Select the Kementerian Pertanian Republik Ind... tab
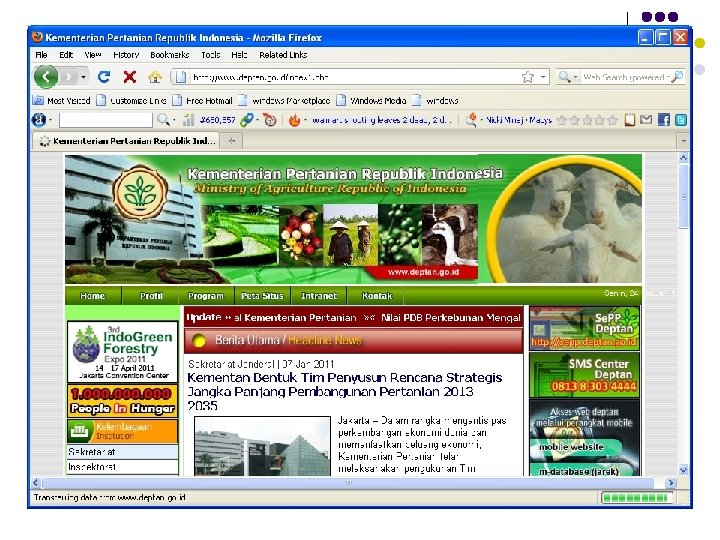 coord(126,141)
